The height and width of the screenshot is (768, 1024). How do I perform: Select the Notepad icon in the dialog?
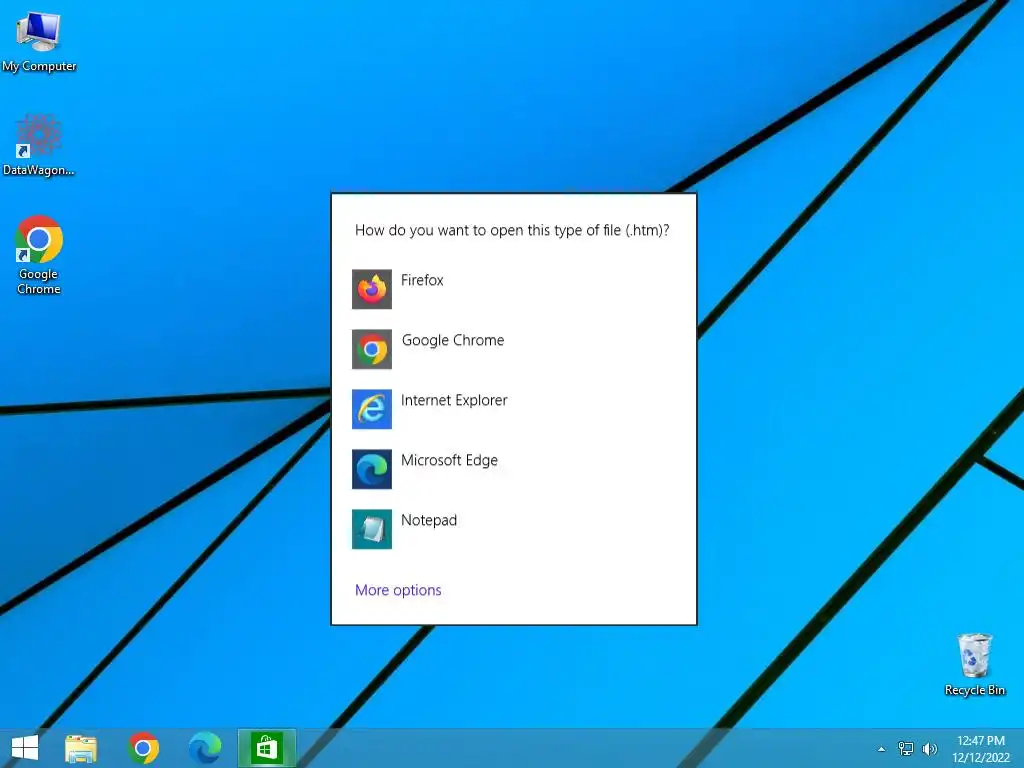point(372,529)
